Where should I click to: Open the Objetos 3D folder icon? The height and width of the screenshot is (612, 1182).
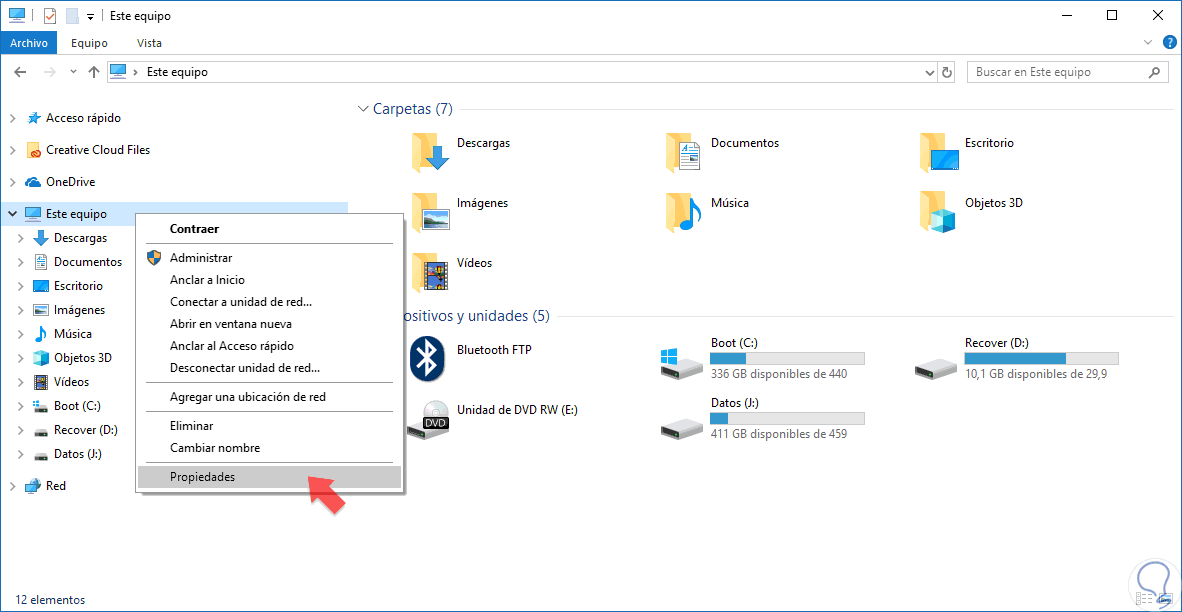coord(939,212)
